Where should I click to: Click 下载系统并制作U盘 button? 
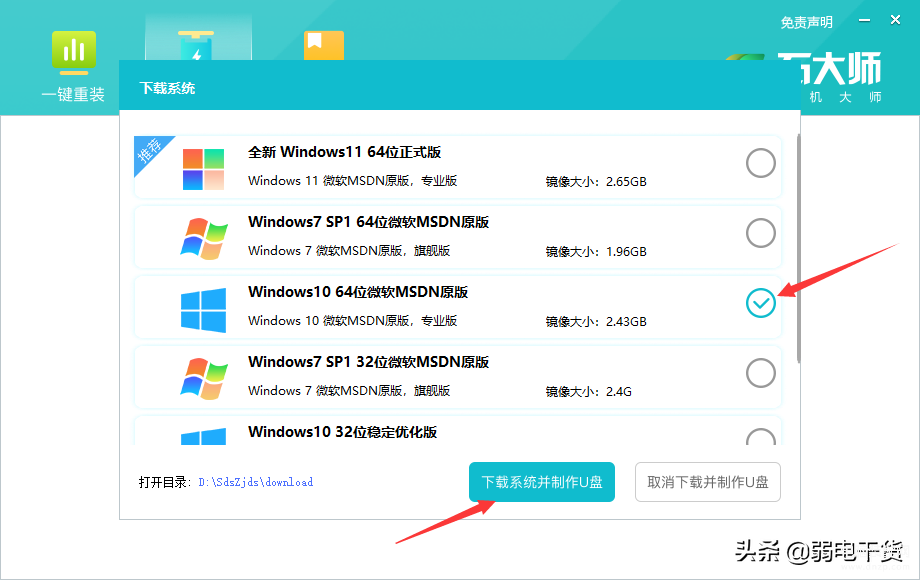[x=542, y=482]
